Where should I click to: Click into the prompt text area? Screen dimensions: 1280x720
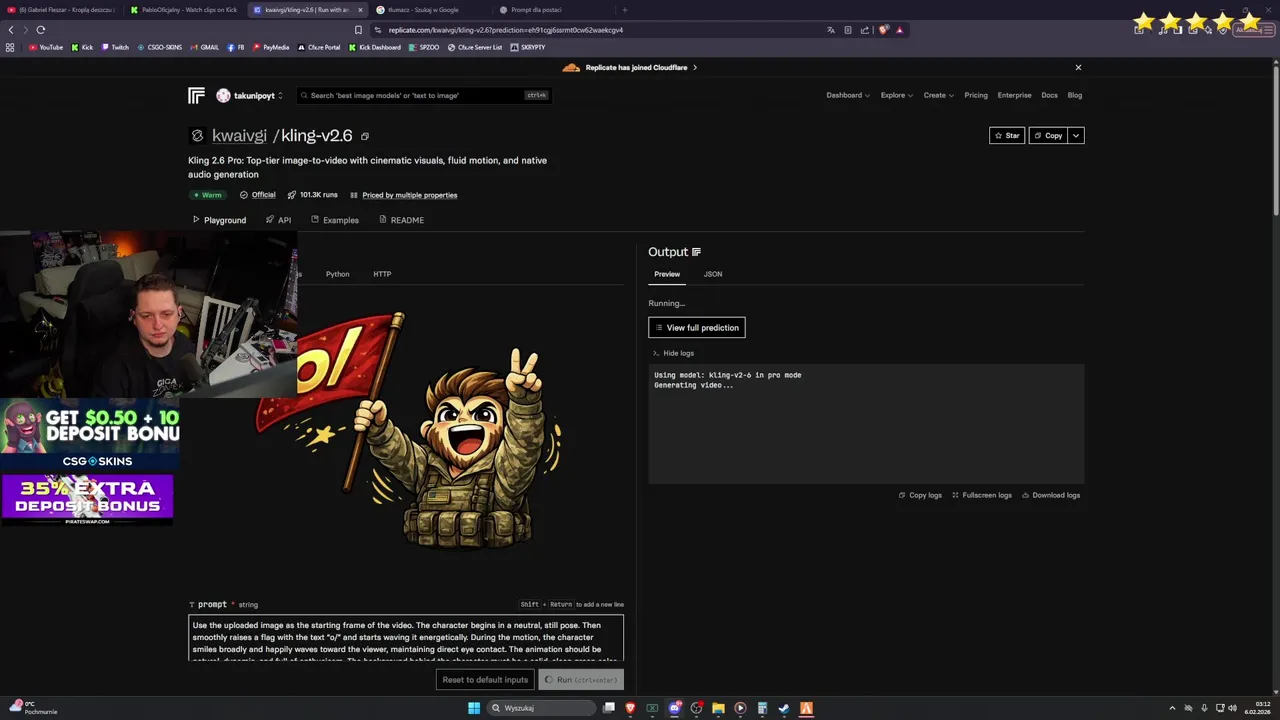coord(406,638)
